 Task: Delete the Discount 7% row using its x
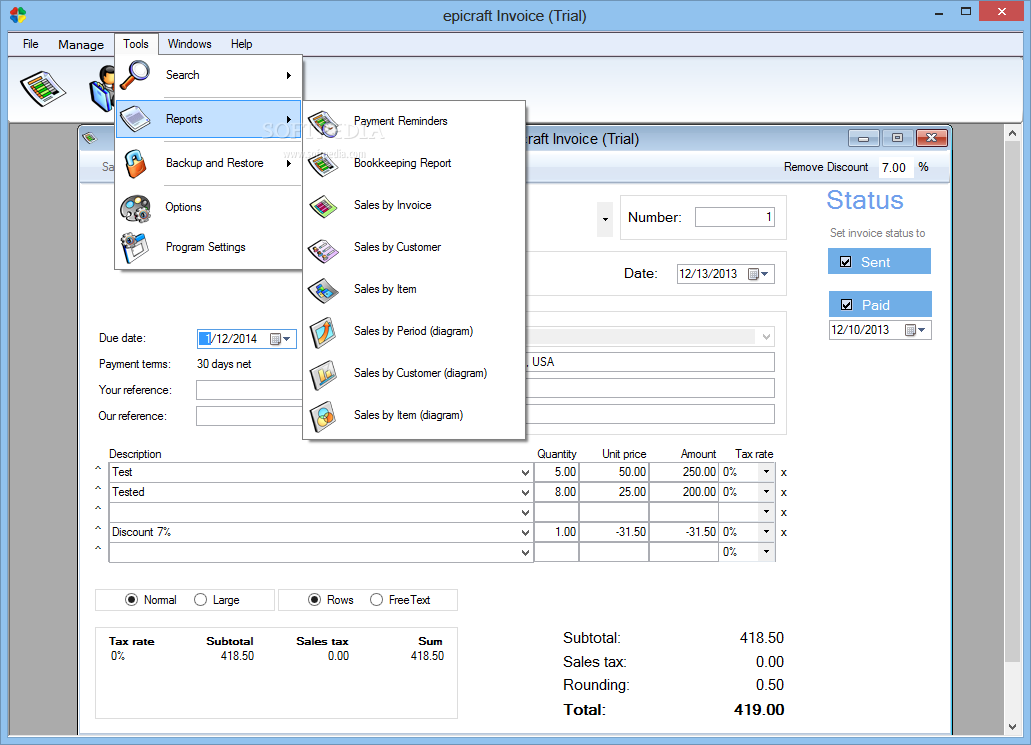pyautogui.click(x=784, y=533)
